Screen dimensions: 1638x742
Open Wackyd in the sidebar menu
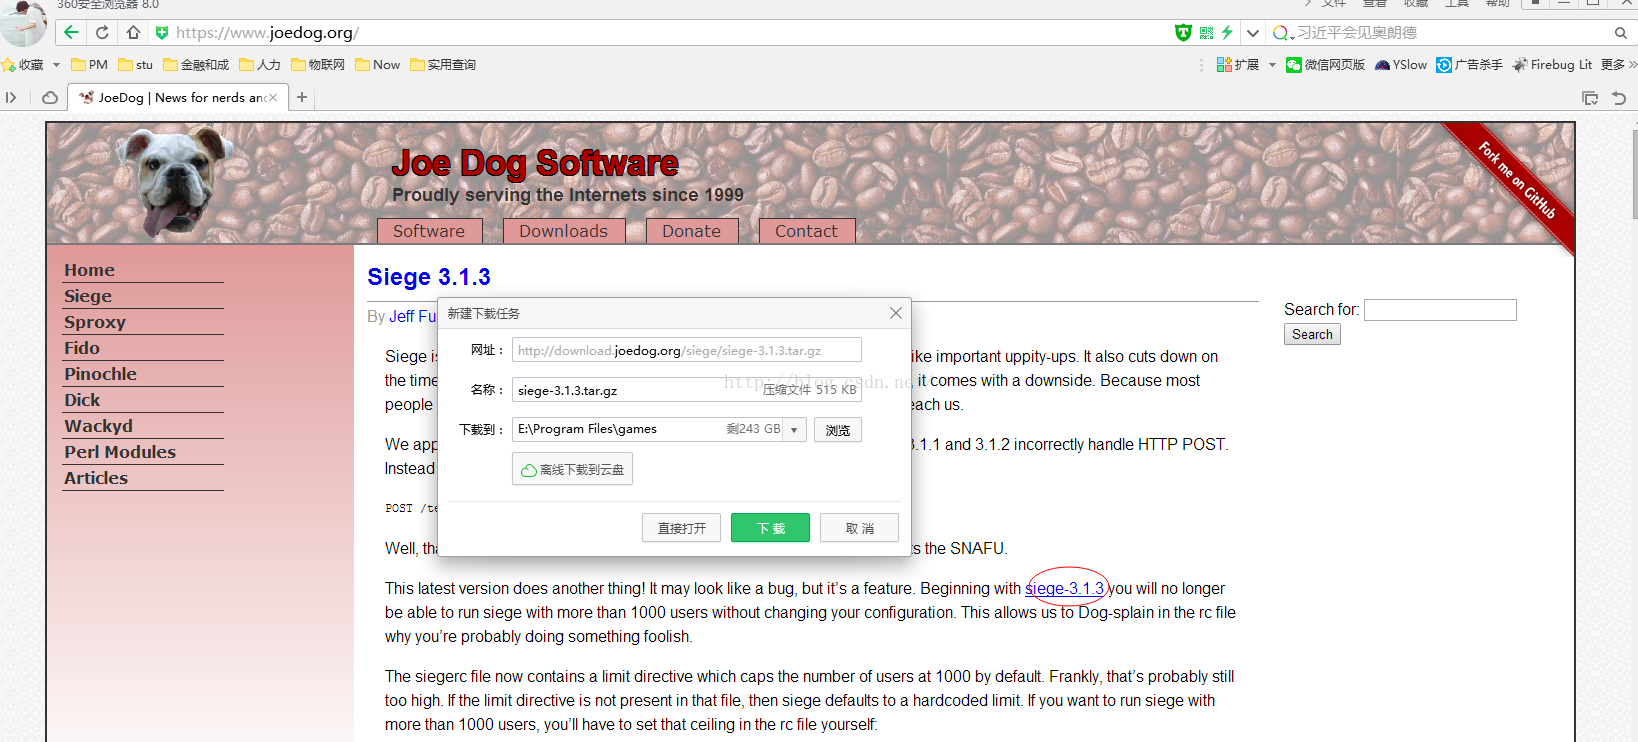[98, 426]
